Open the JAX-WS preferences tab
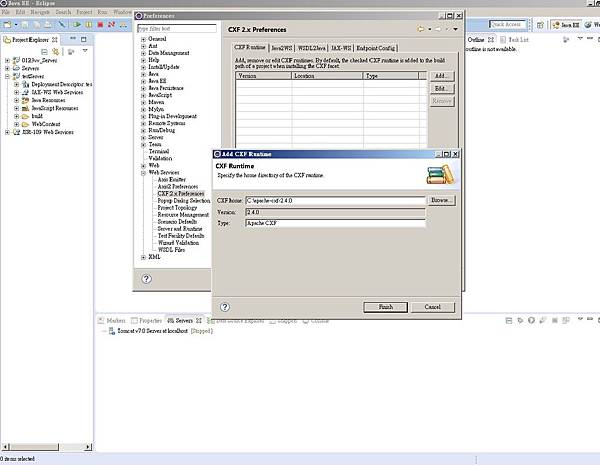 tap(341, 48)
